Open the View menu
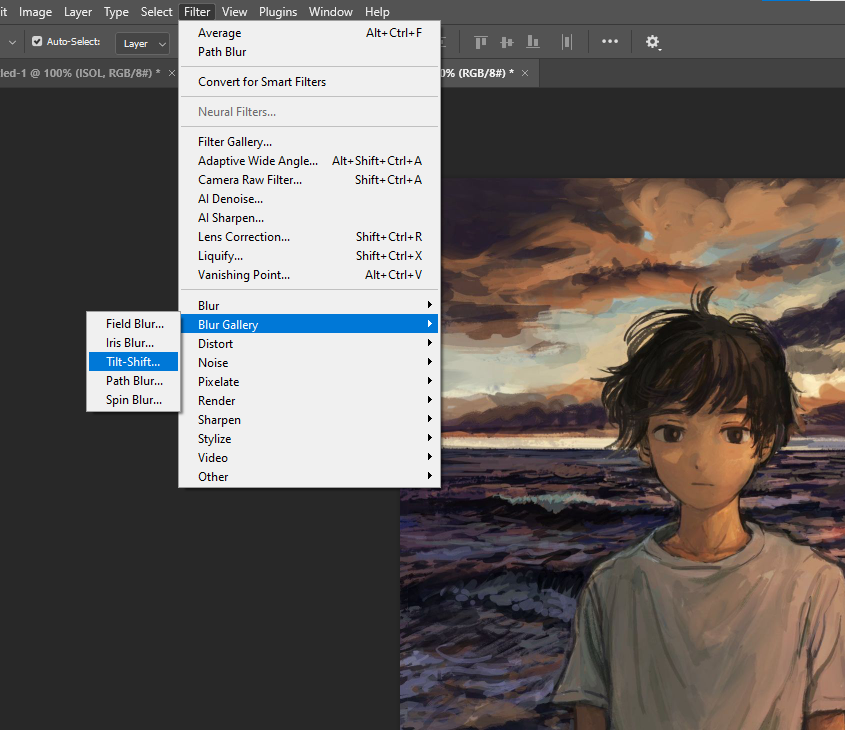845x730 pixels. [x=234, y=12]
